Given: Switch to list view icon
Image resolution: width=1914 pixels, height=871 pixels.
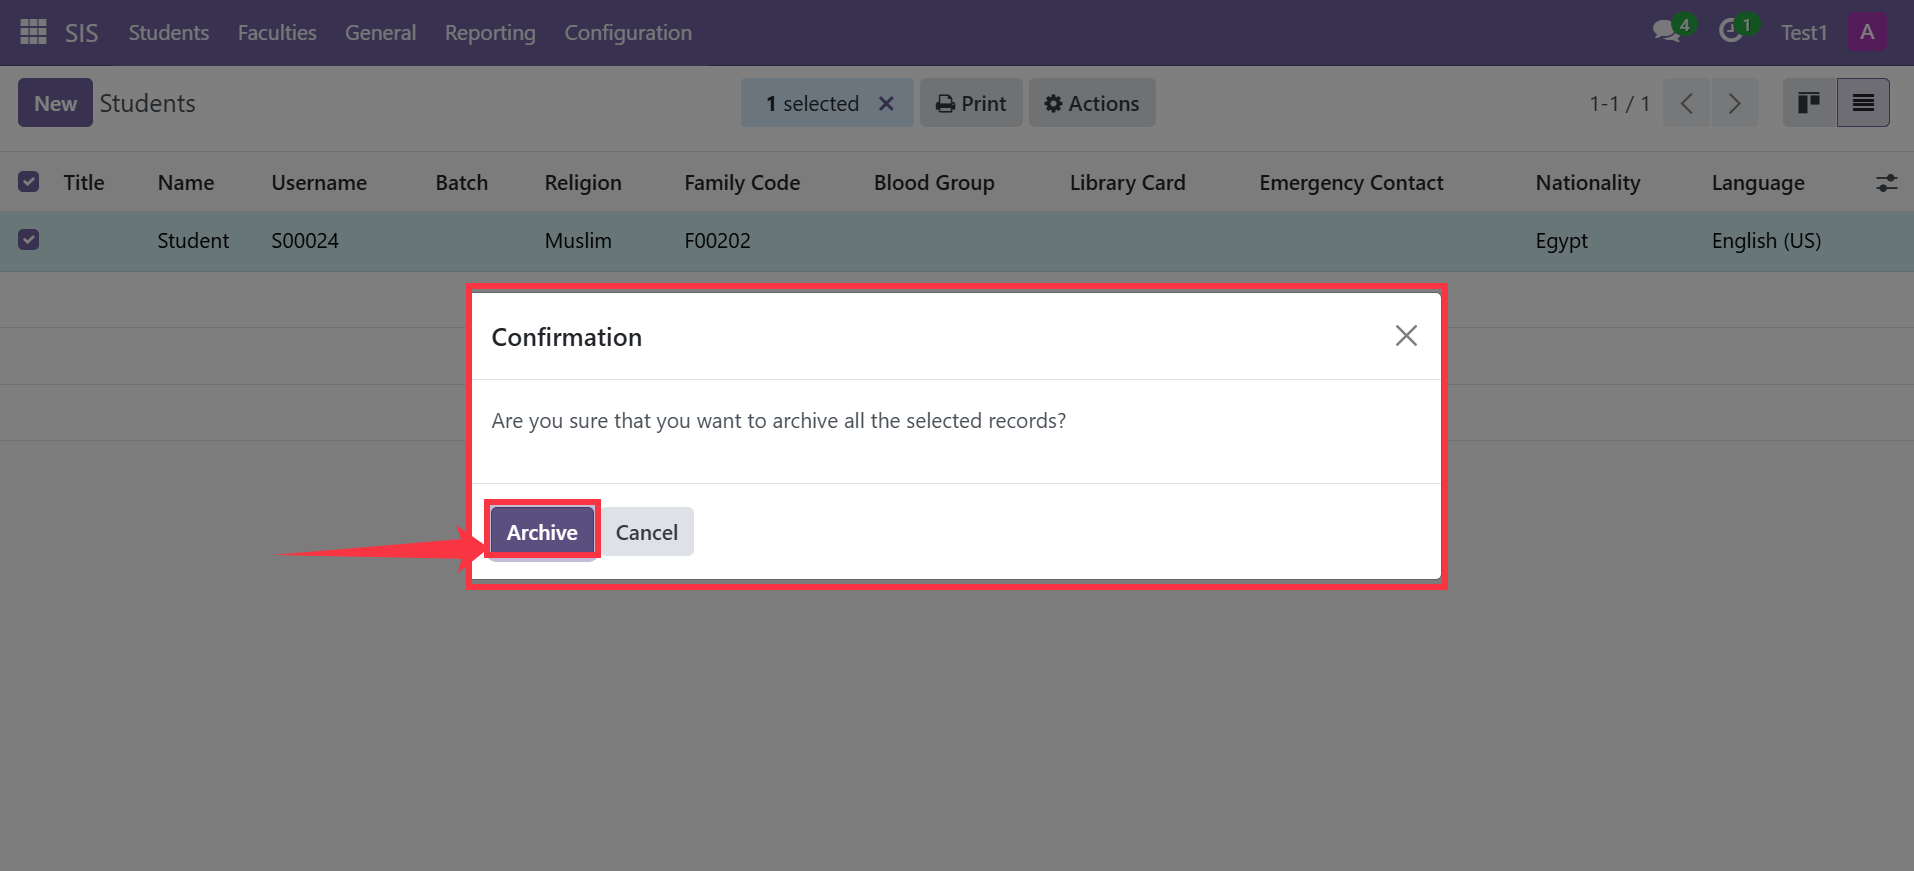Looking at the screenshot, I should click(x=1863, y=103).
